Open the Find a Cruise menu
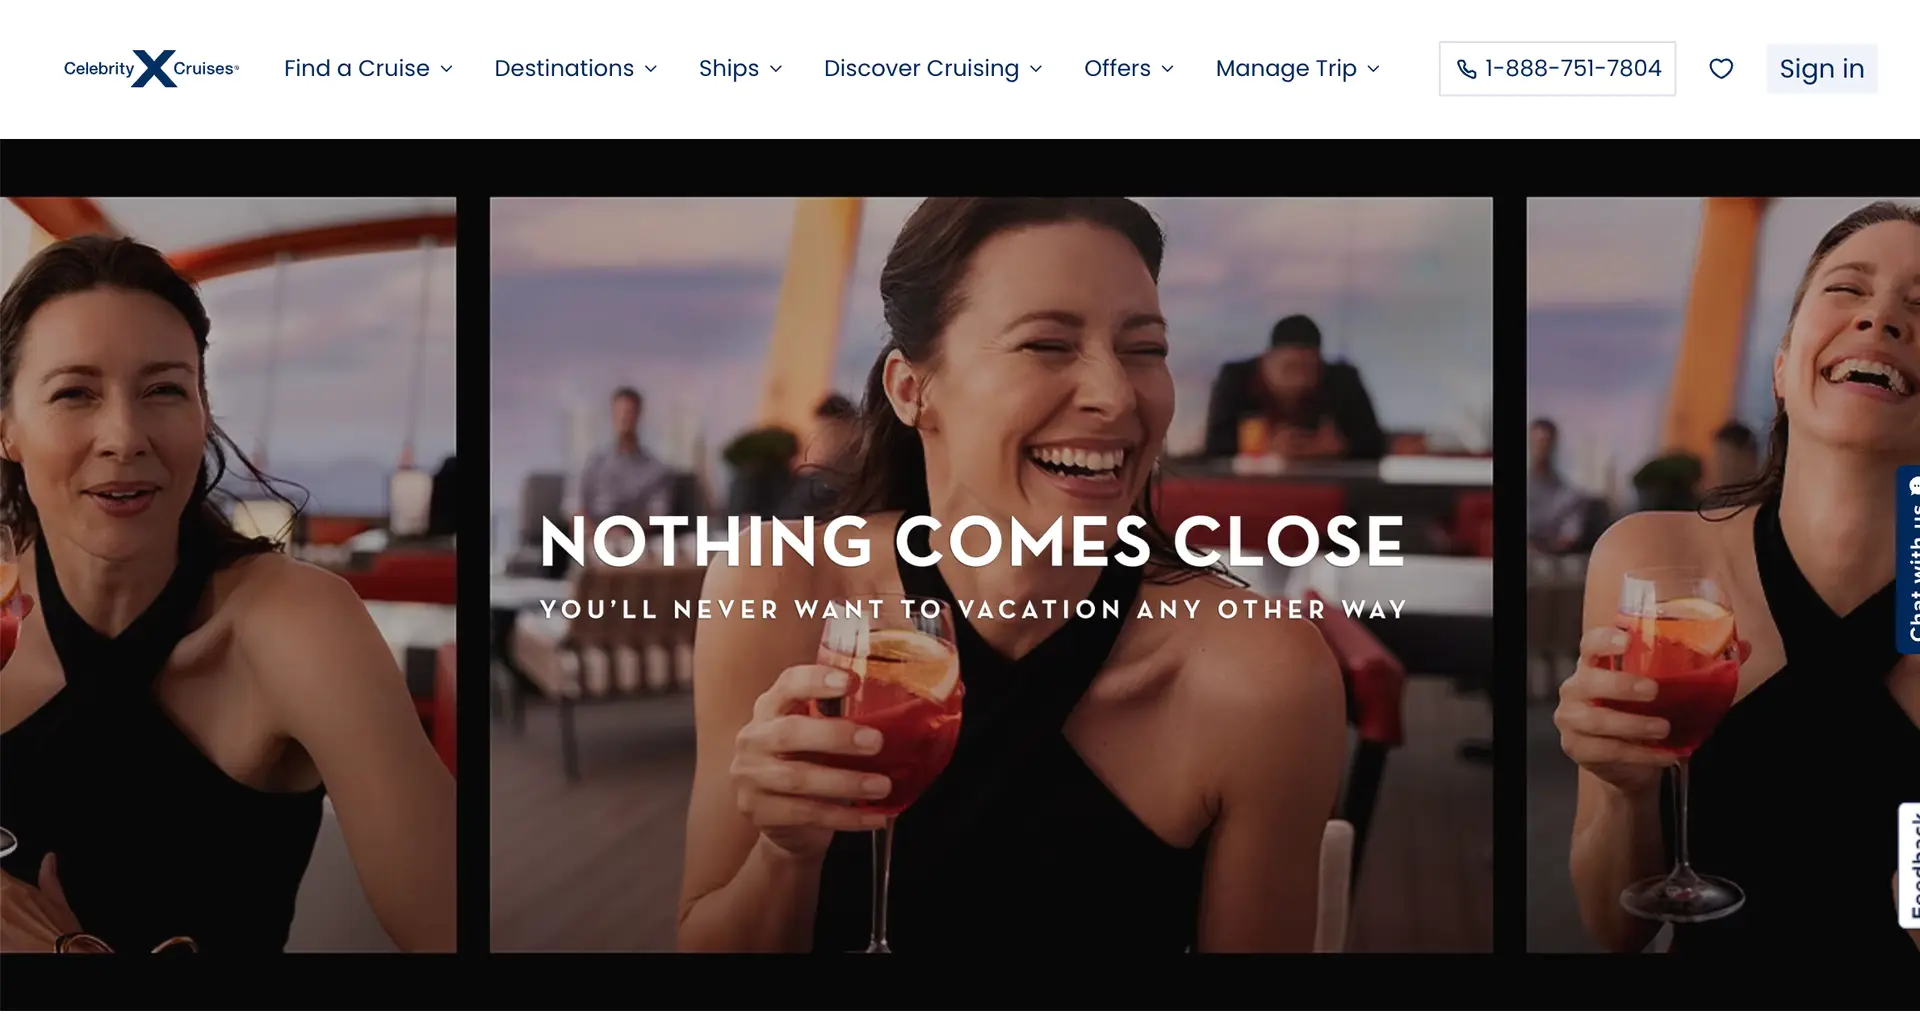 click(x=368, y=68)
